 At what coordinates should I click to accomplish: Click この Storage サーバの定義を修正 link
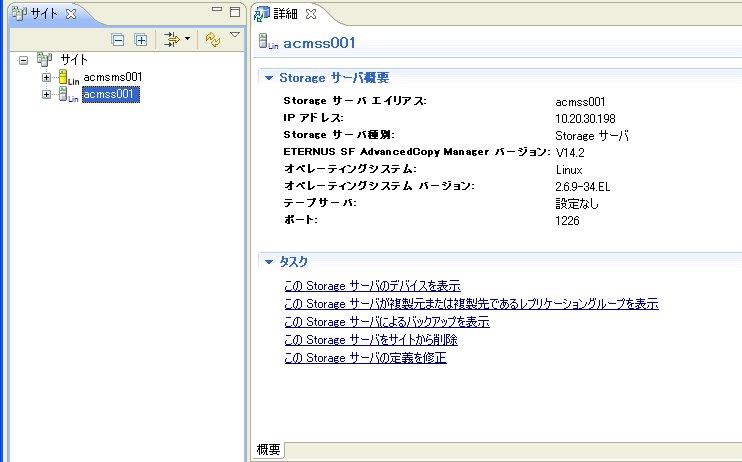[x=365, y=358]
